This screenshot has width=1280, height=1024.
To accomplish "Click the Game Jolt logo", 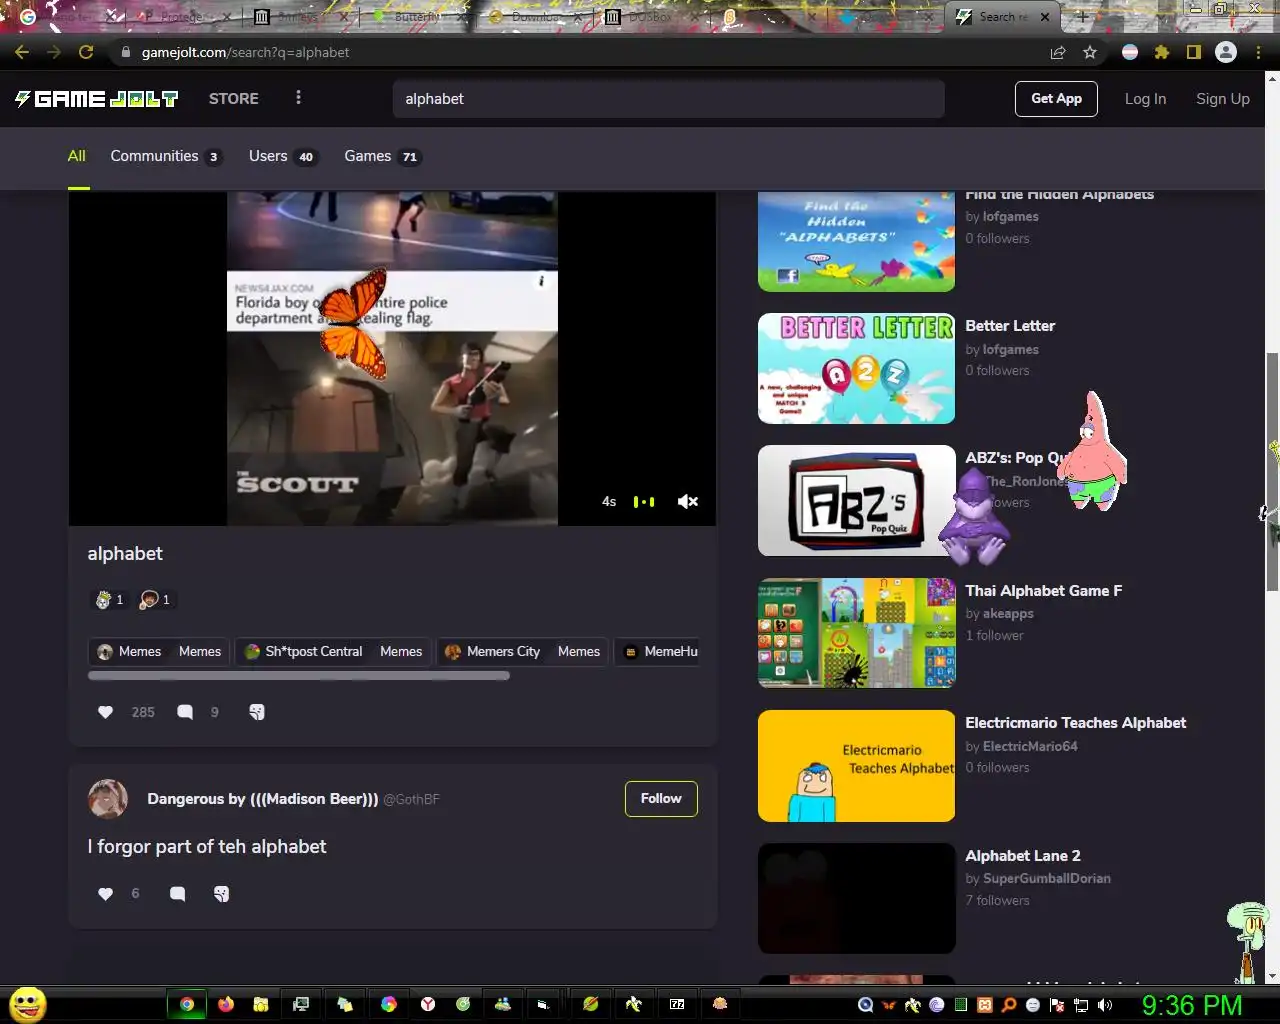I will point(96,98).
